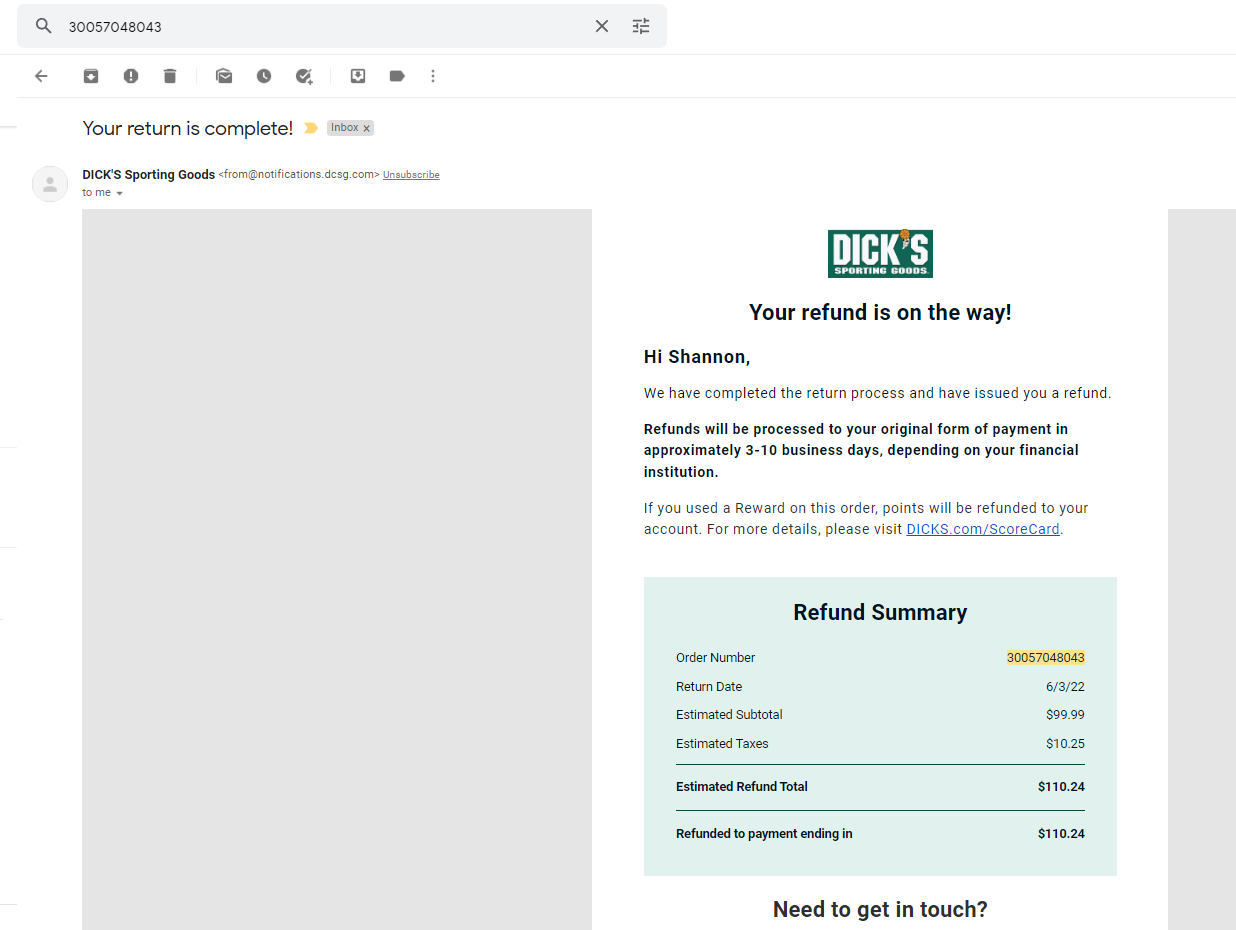Open the Move to menu

coord(358,76)
